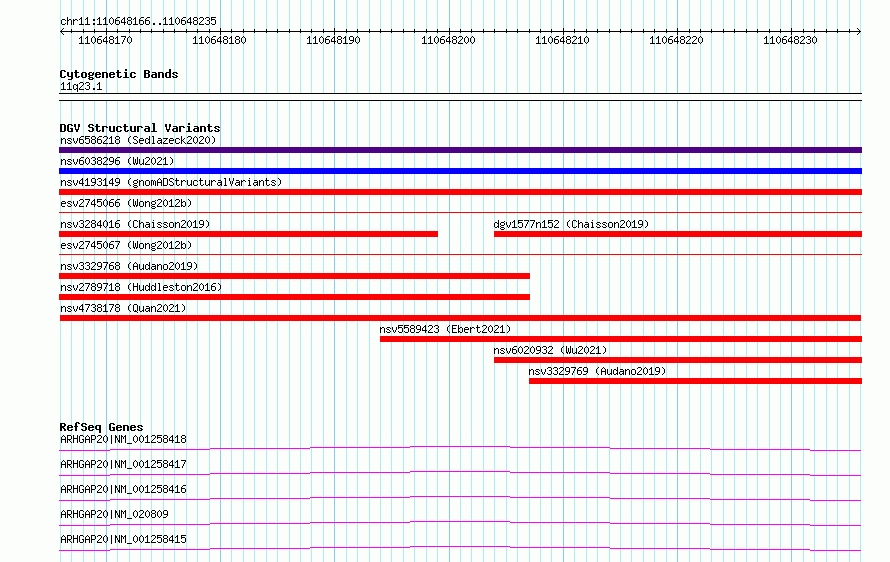This screenshot has width=890, height=562.
Task: Open ARHGAP20|NM_001258417 transcript
Action: click(123, 464)
